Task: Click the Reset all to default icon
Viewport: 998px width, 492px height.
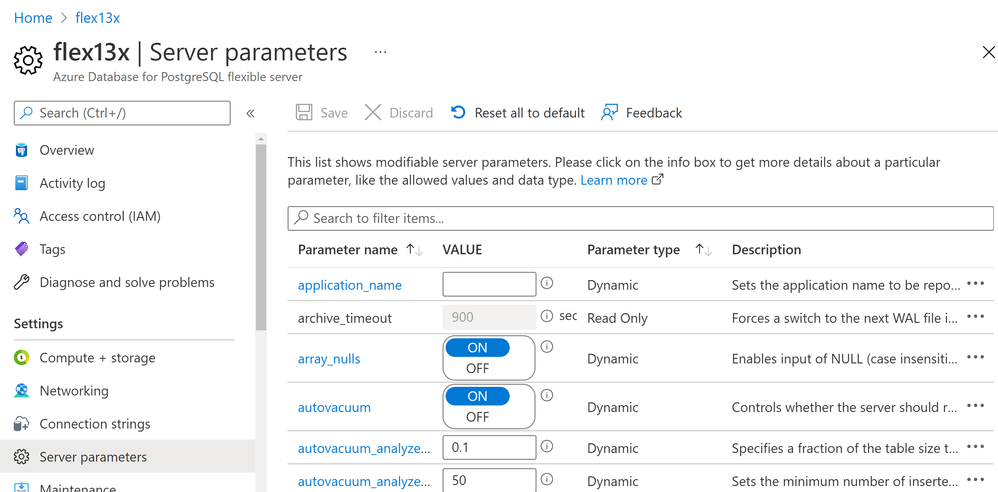Action: point(458,113)
